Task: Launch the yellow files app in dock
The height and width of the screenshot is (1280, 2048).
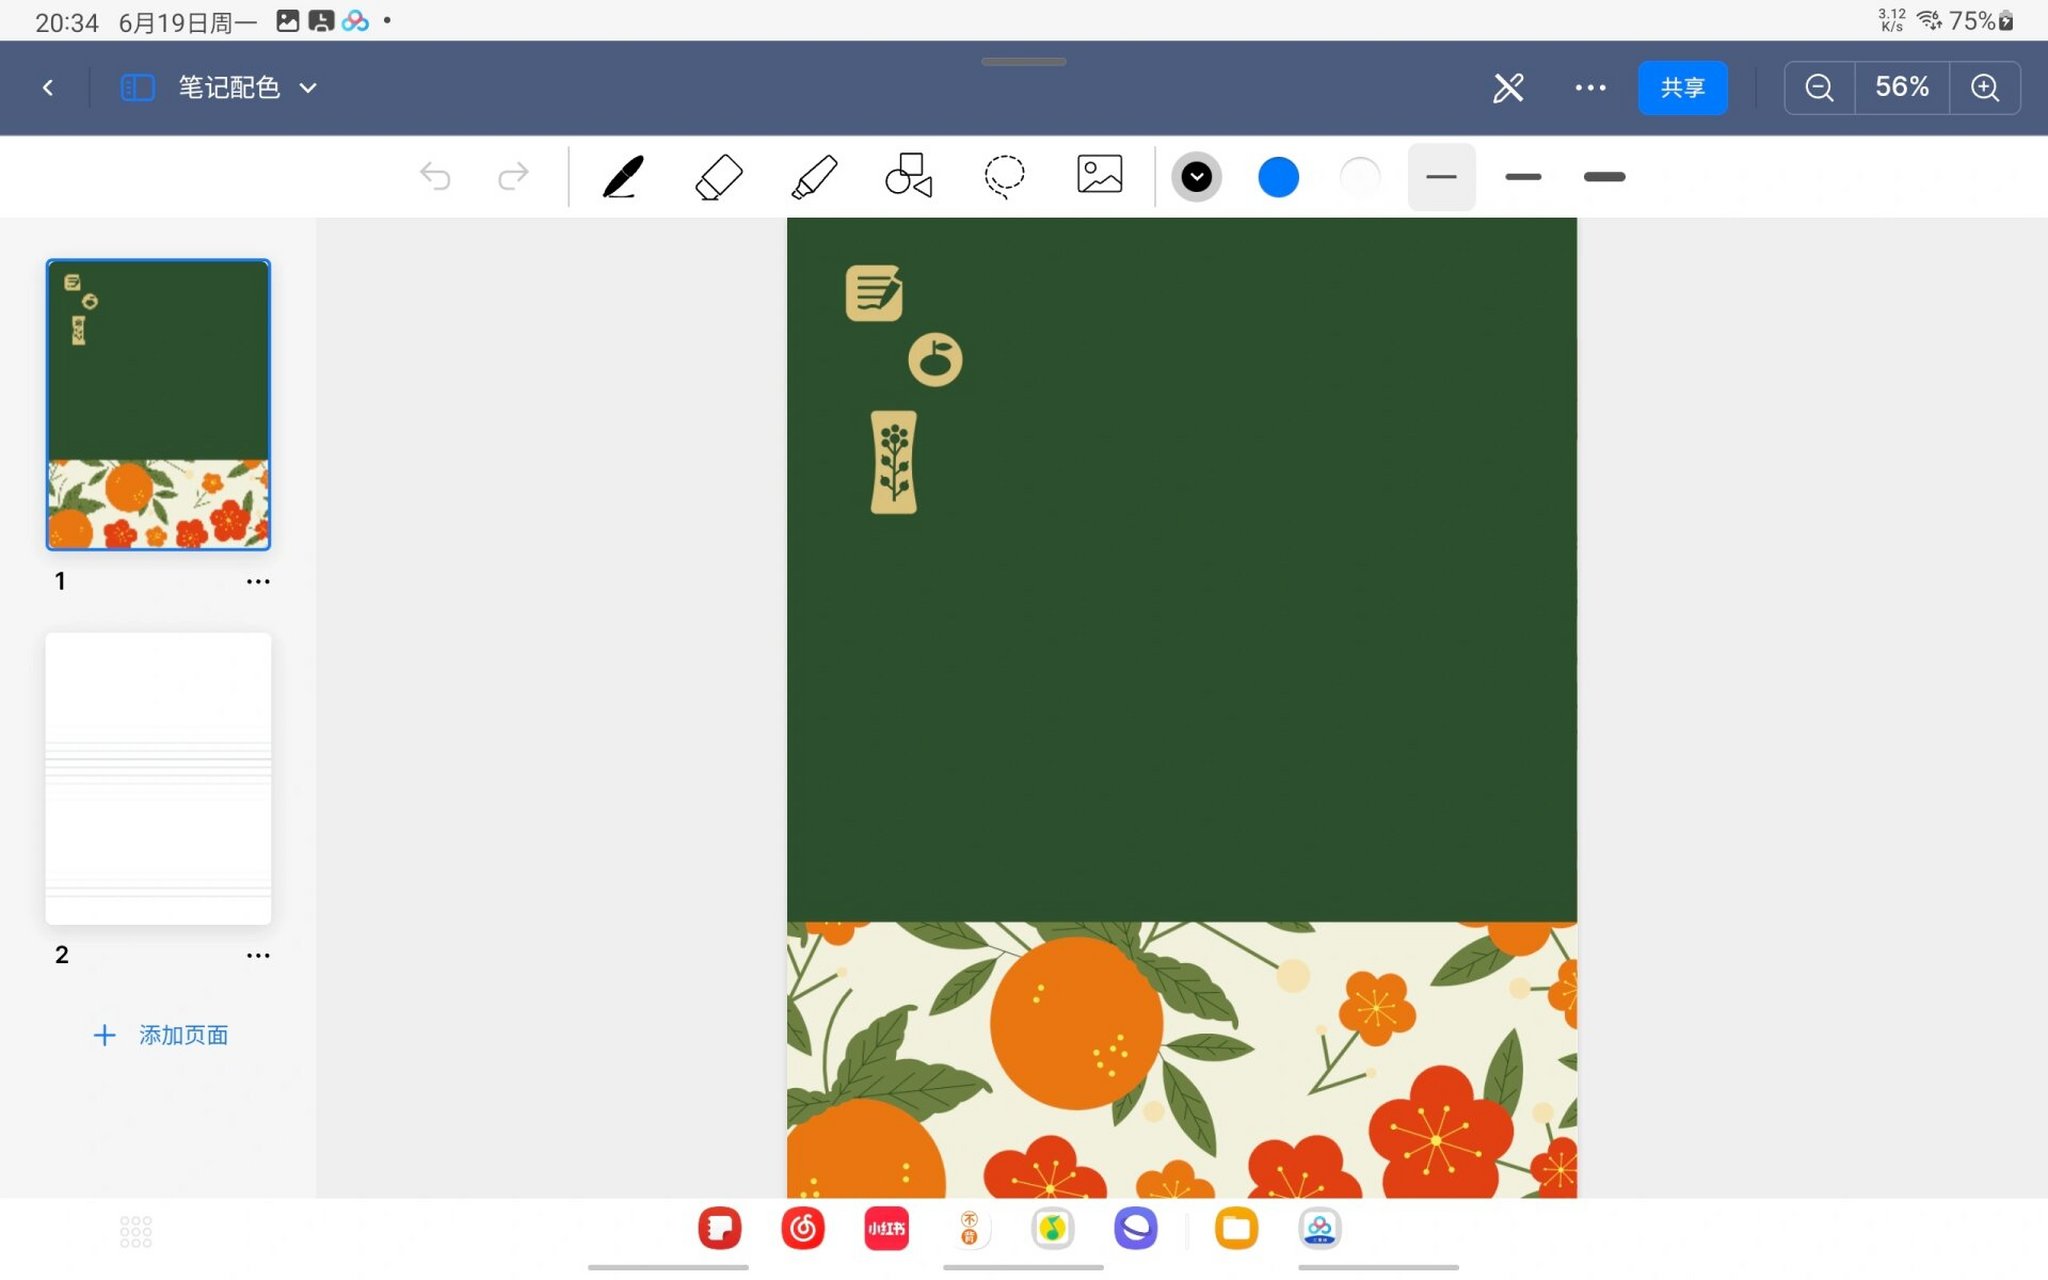Action: tap(1237, 1228)
